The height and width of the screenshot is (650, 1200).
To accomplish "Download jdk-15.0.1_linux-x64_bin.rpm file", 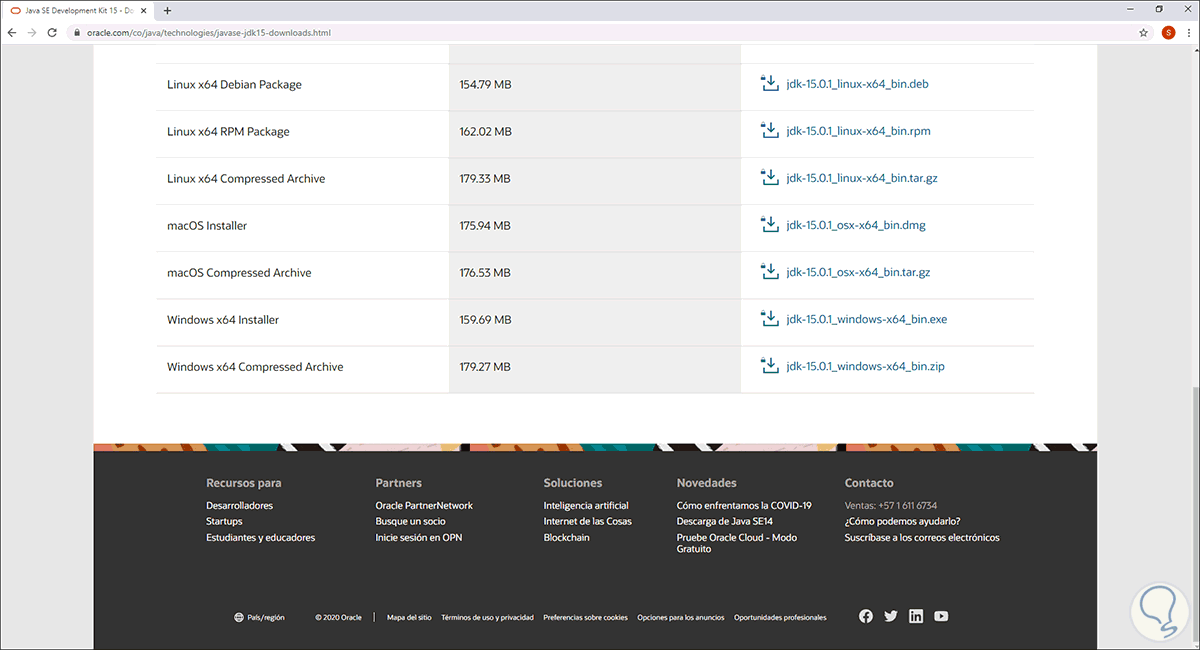I will (x=858, y=131).
